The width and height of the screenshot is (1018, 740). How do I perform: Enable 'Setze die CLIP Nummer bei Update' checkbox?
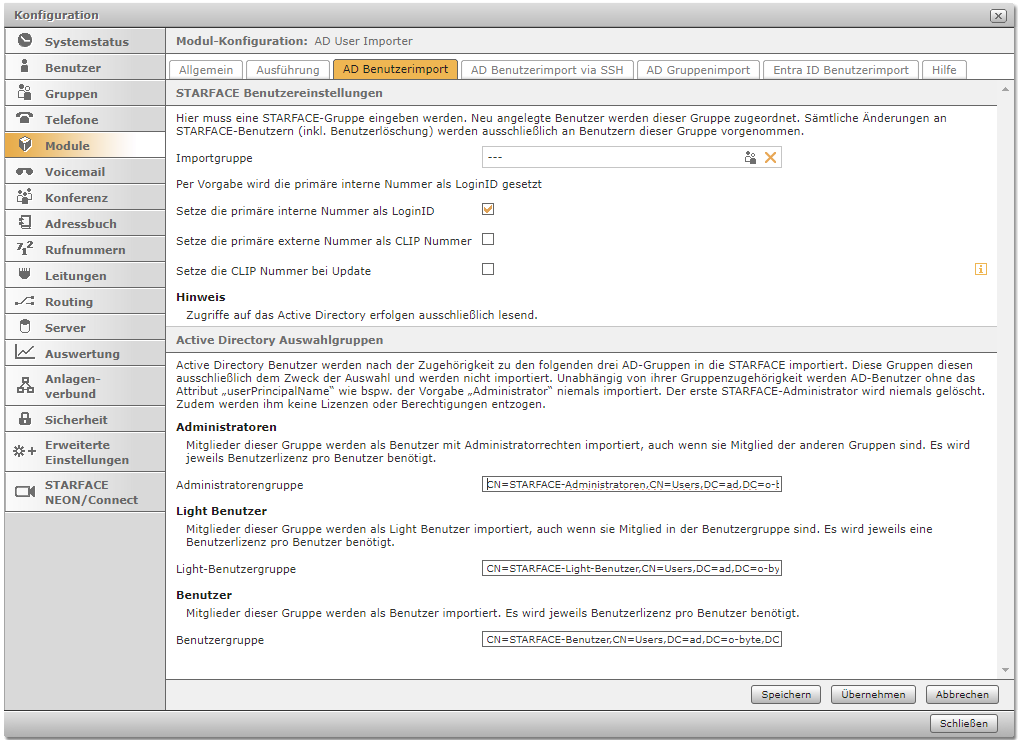pos(488,269)
